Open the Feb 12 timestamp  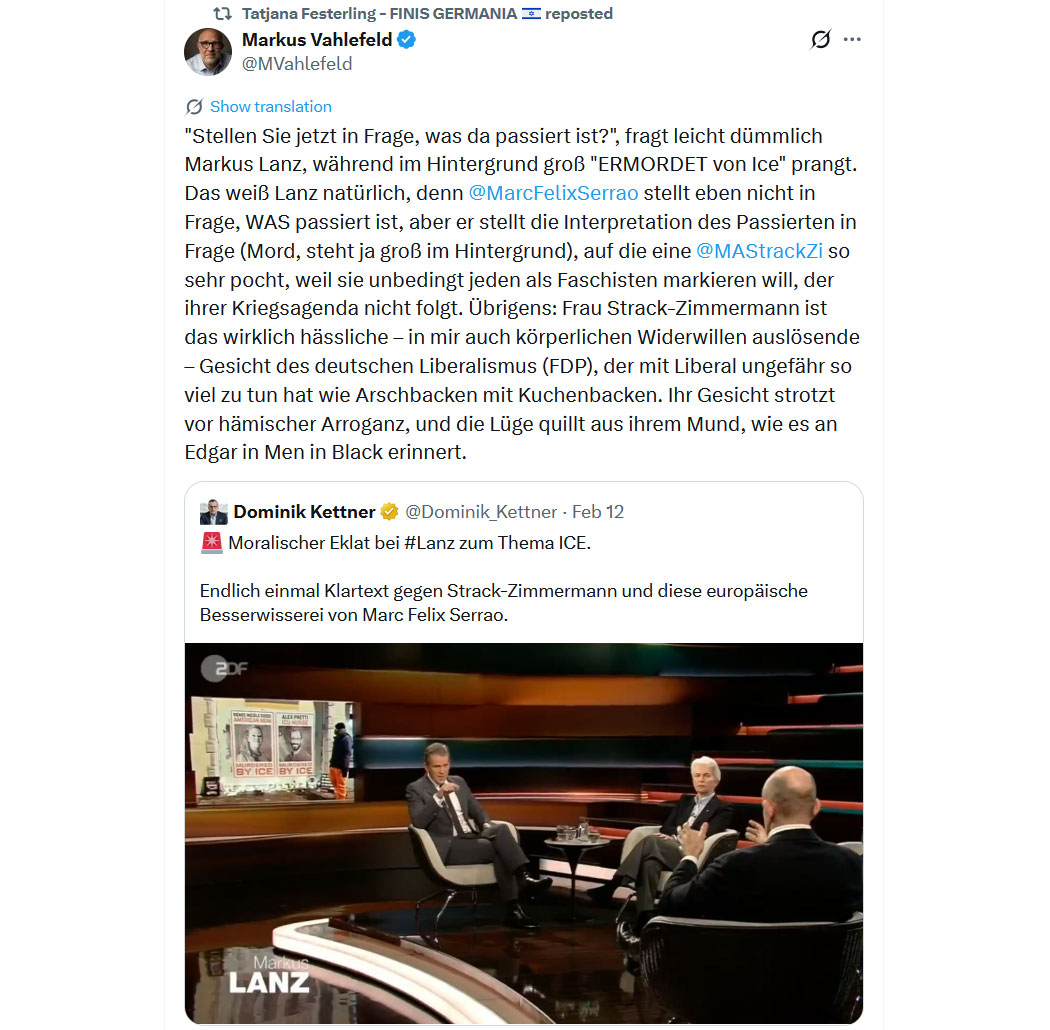coord(597,512)
